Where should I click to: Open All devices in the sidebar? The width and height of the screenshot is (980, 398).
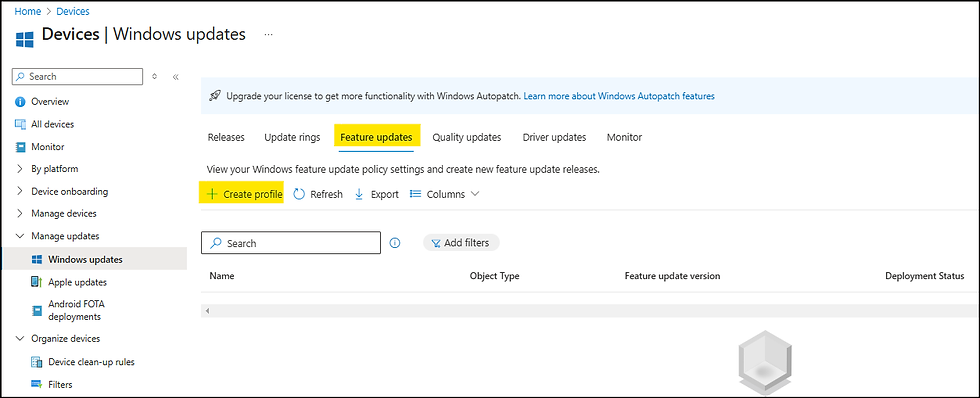coord(52,124)
